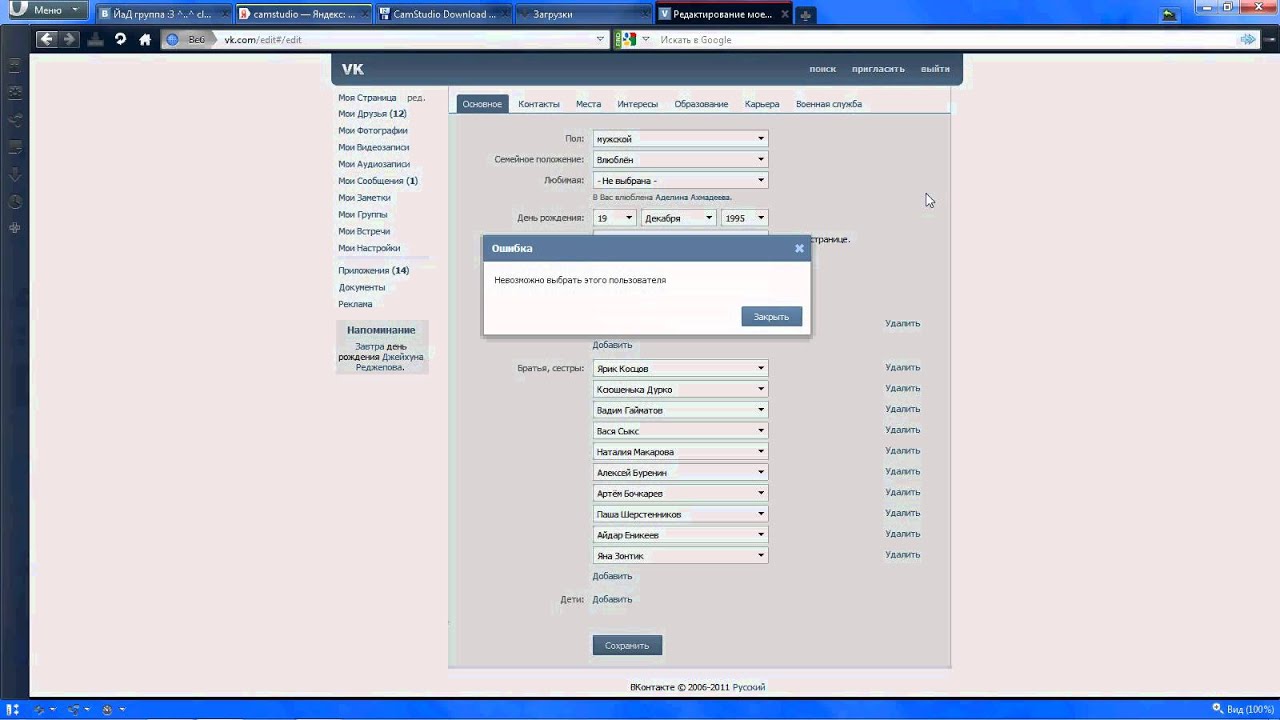Toggle the panel icon at status bar left

click(x=14, y=709)
